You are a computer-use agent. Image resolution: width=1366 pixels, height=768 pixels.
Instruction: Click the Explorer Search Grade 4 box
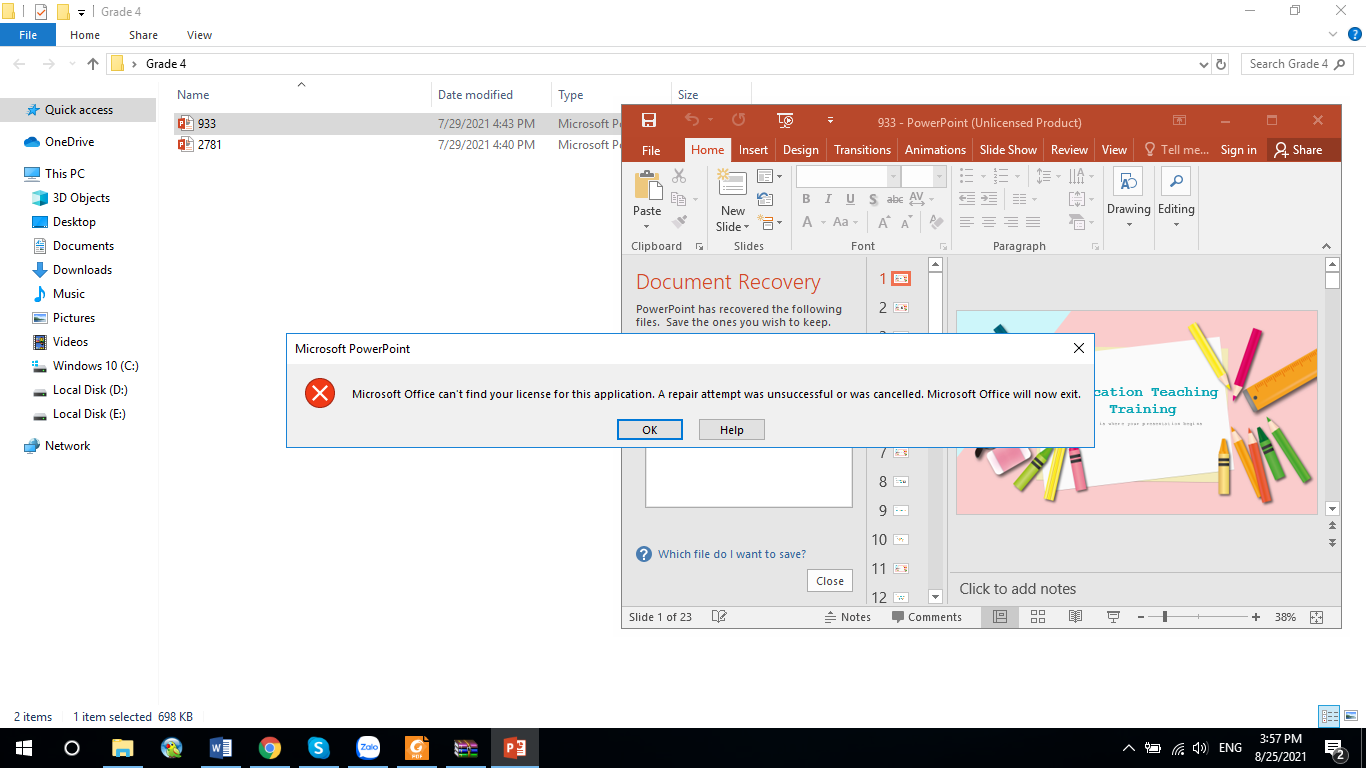(1297, 64)
